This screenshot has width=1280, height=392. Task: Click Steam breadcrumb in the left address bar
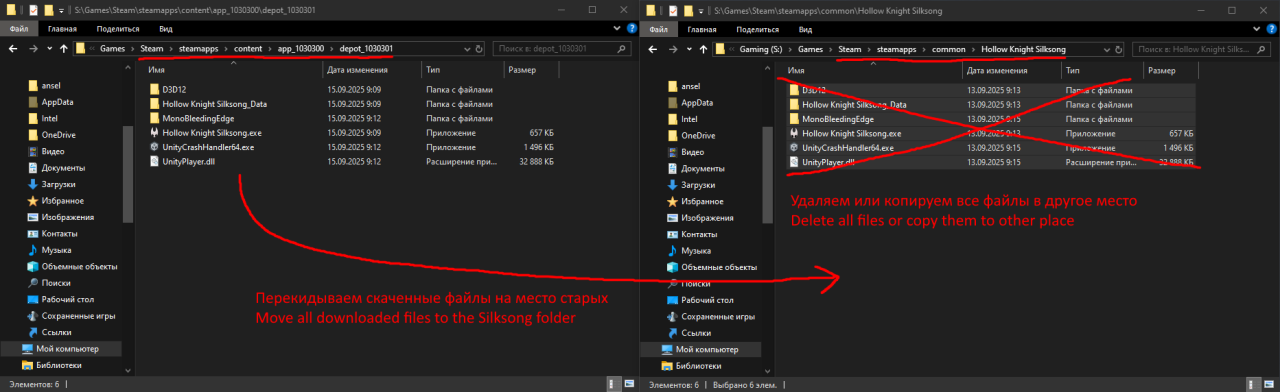152,48
